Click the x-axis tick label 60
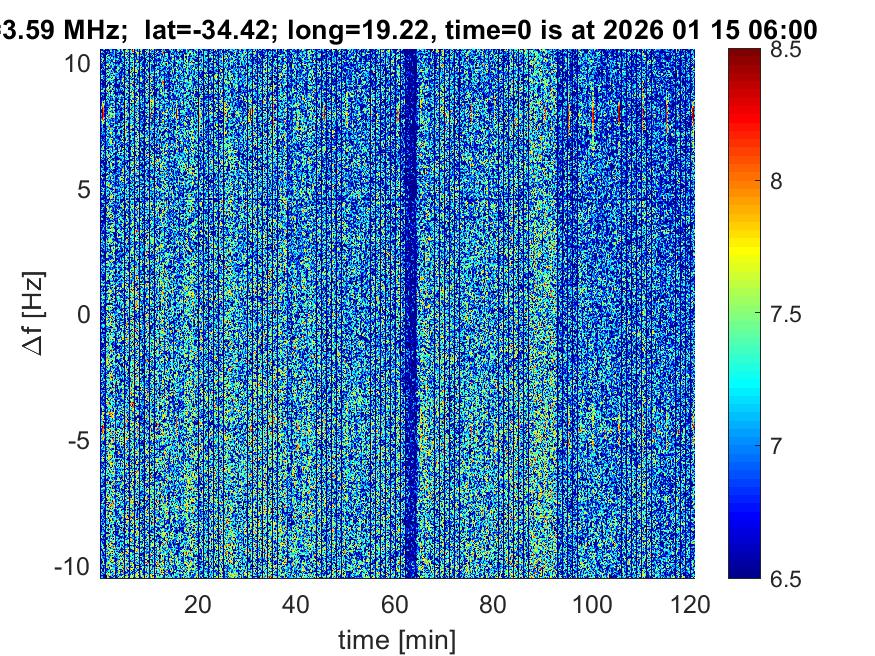This screenshot has height=656, width=875. 395,604
